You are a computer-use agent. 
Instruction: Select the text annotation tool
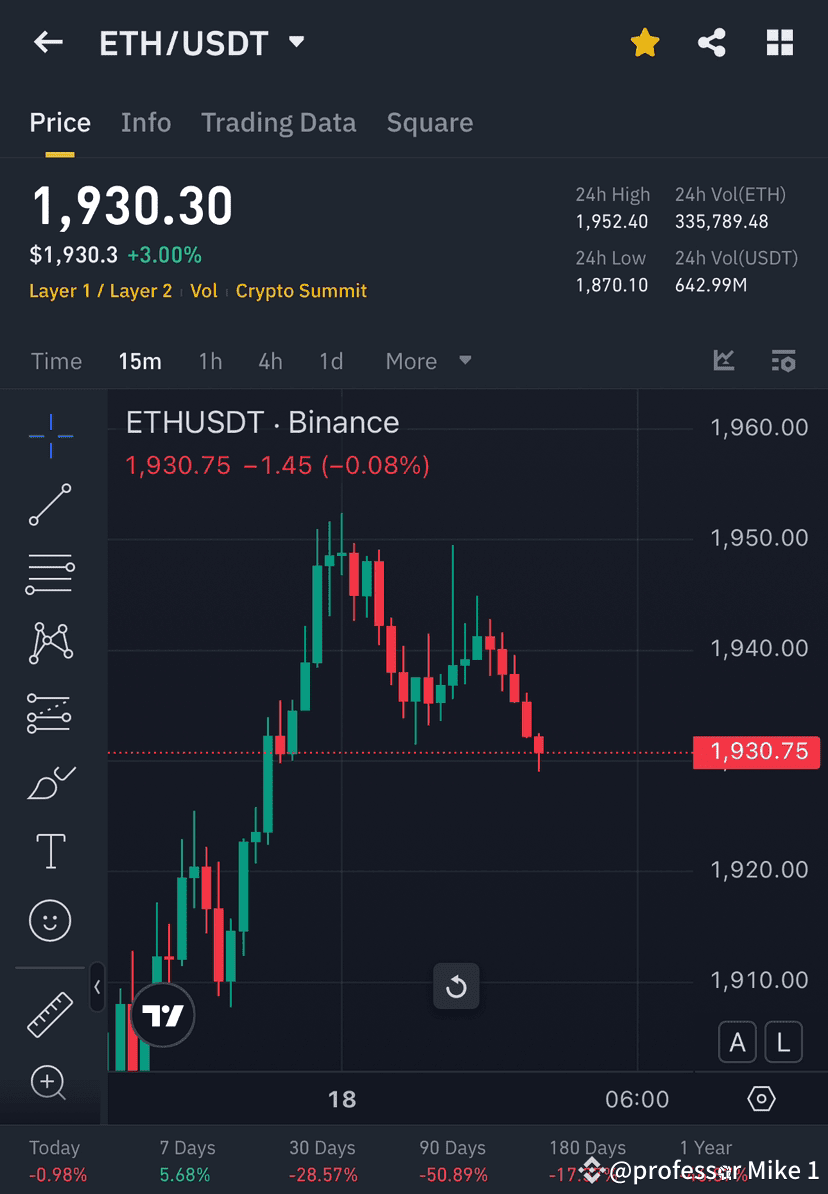[50, 850]
